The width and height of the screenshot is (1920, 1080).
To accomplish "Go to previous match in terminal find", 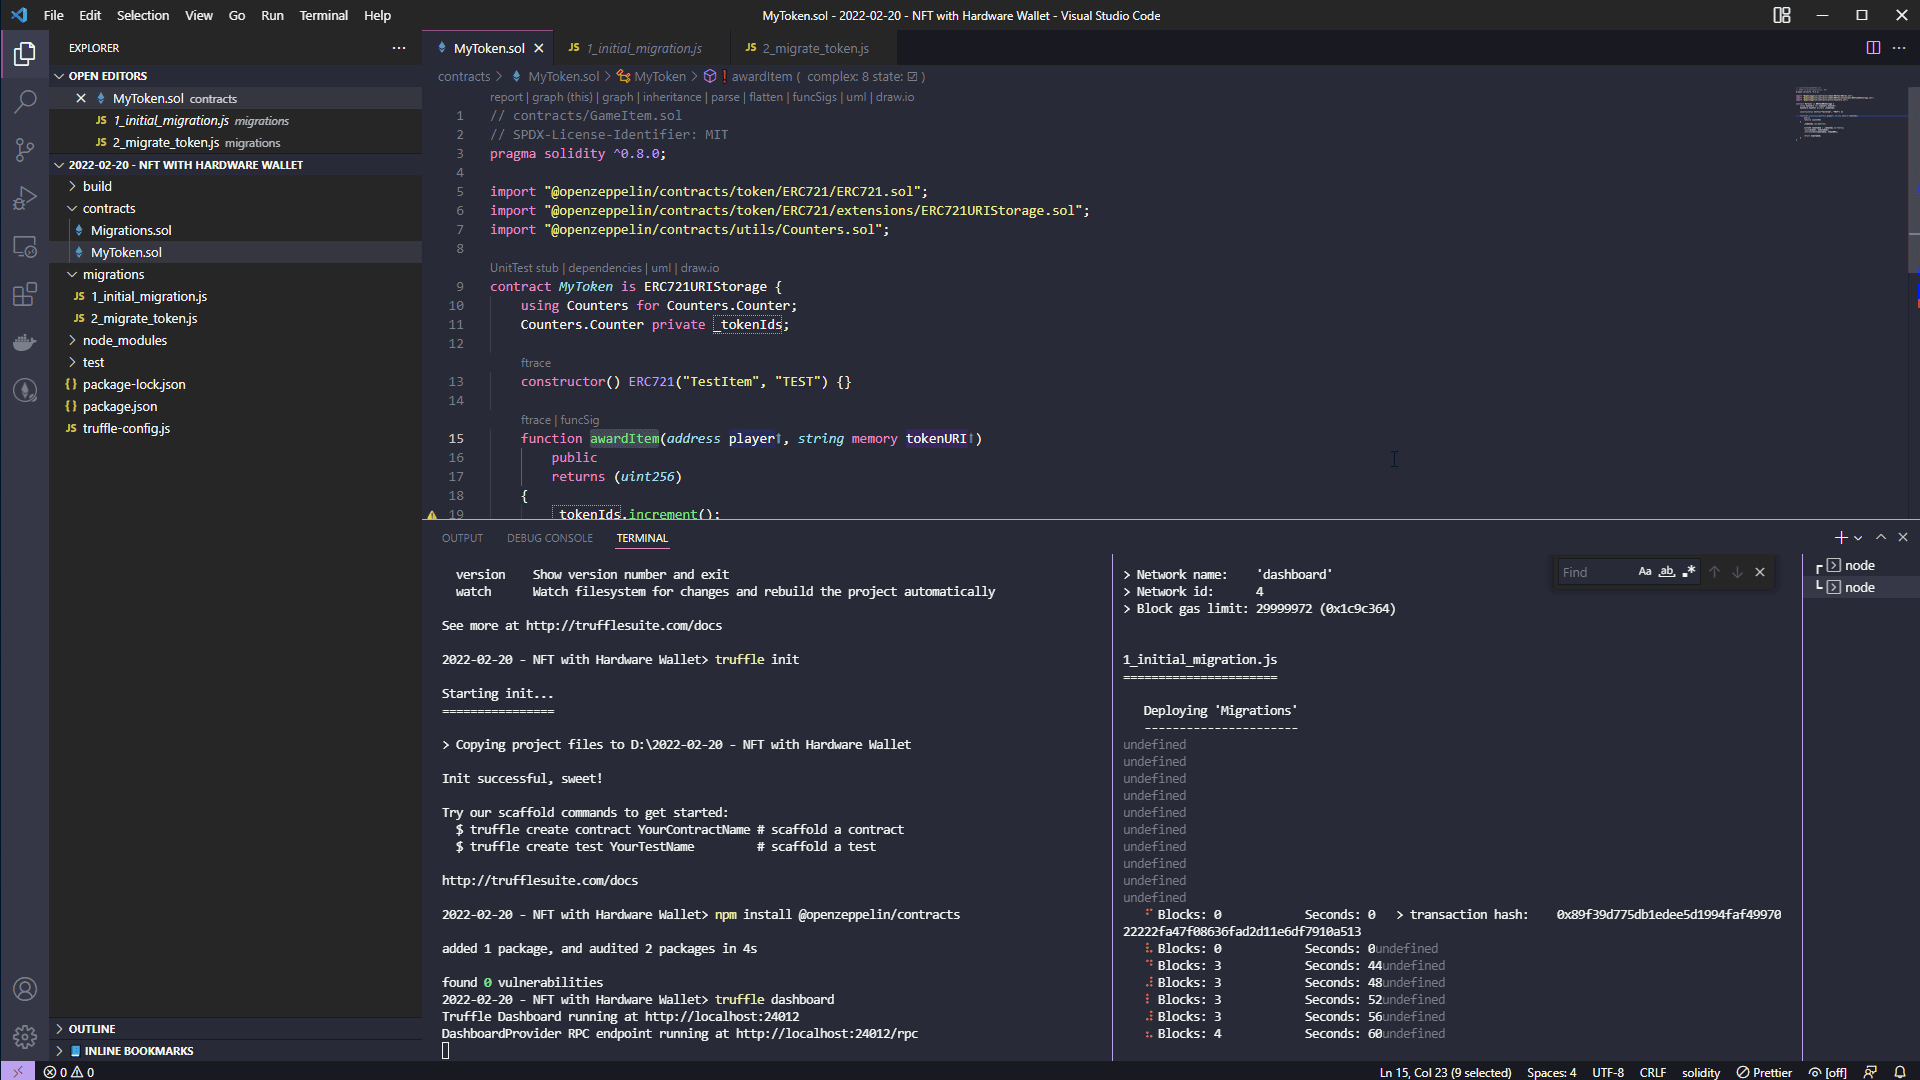I will coord(1714,572).
